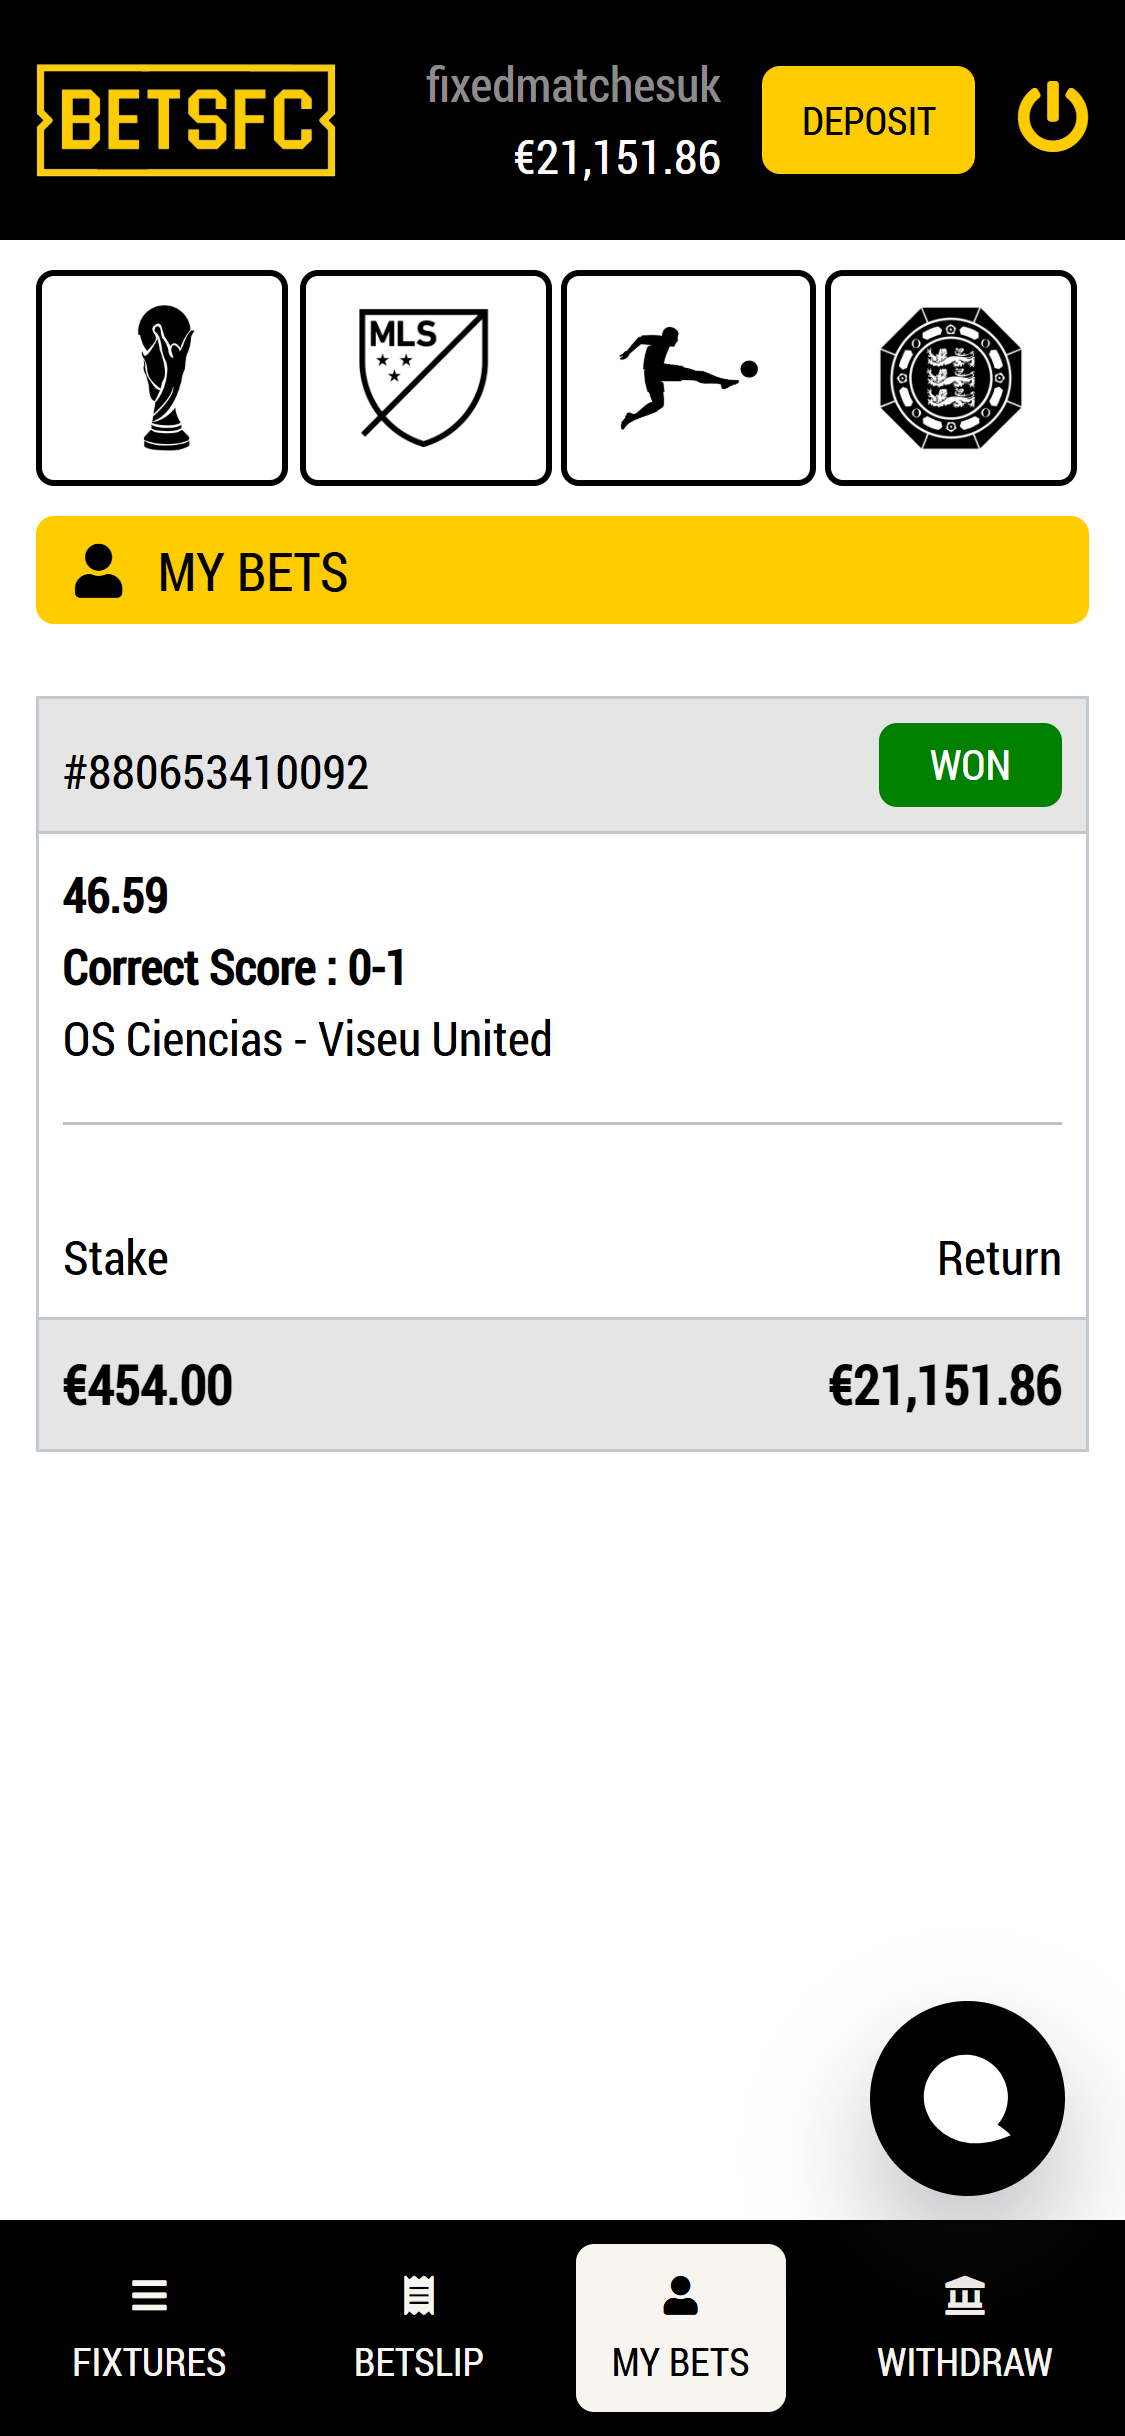Open the Betslip tab
Viewport: 1125px width, 2436px height.
coord(419,2327)
